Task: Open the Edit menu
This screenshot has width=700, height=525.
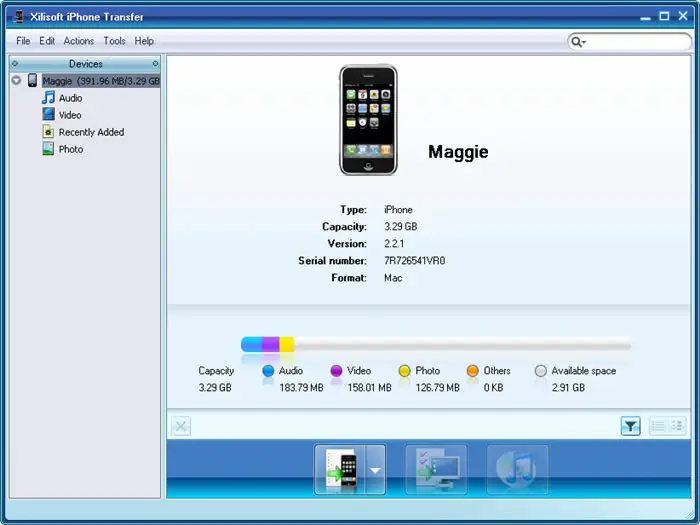Action: tap(47, 41)
